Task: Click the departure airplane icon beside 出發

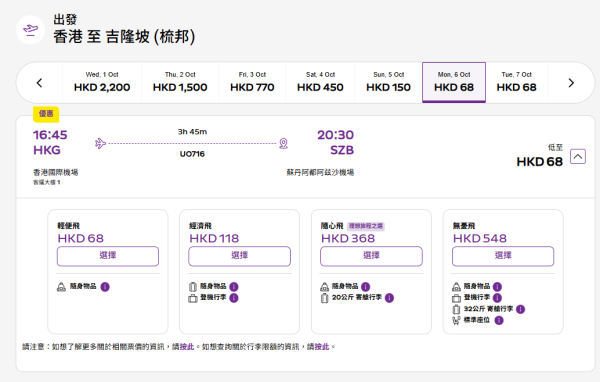Action: pos(31,30)
